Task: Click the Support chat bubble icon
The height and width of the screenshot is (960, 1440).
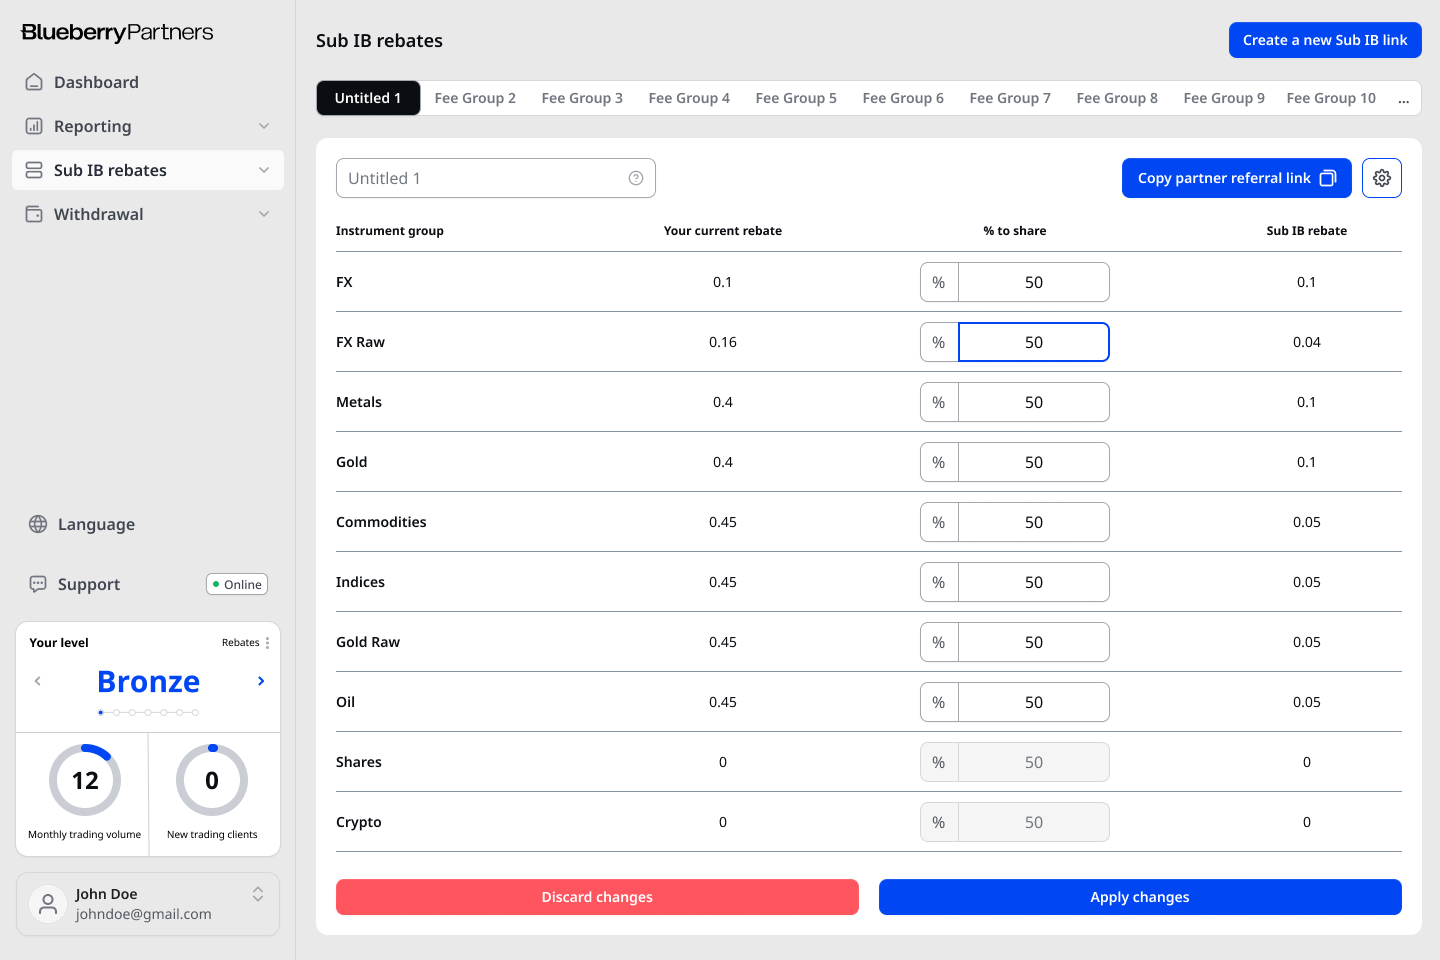Action: pos(38,584)
